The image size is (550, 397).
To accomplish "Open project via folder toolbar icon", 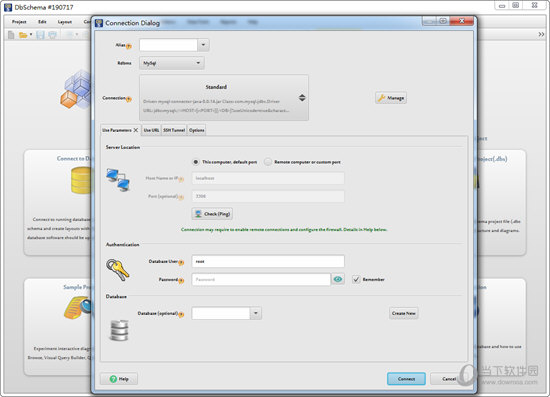I will point(23,35).
